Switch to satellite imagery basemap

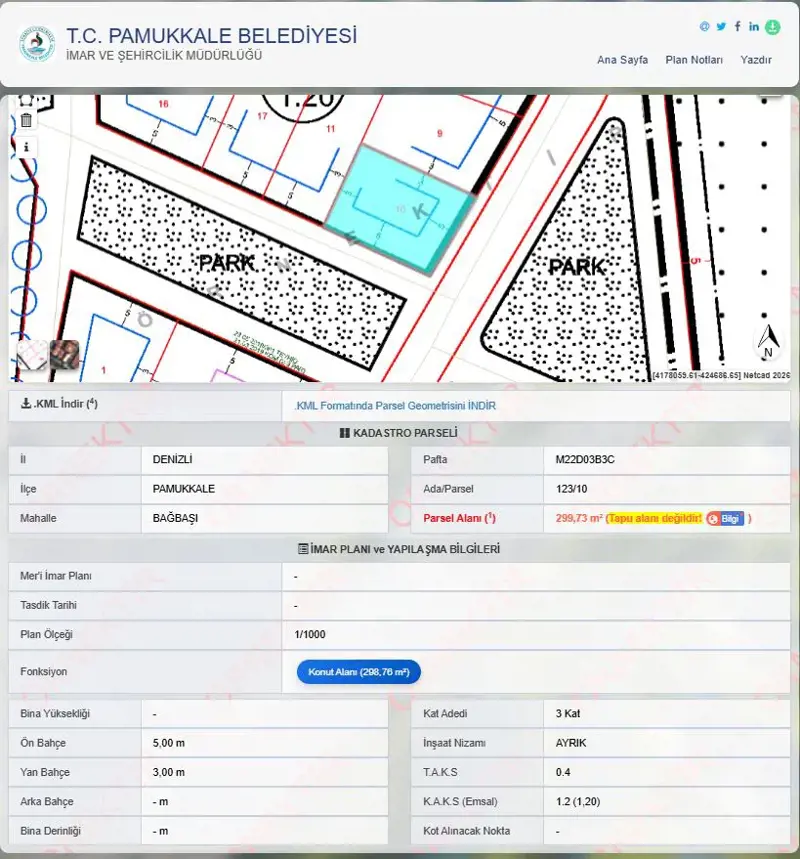(65, 354)
